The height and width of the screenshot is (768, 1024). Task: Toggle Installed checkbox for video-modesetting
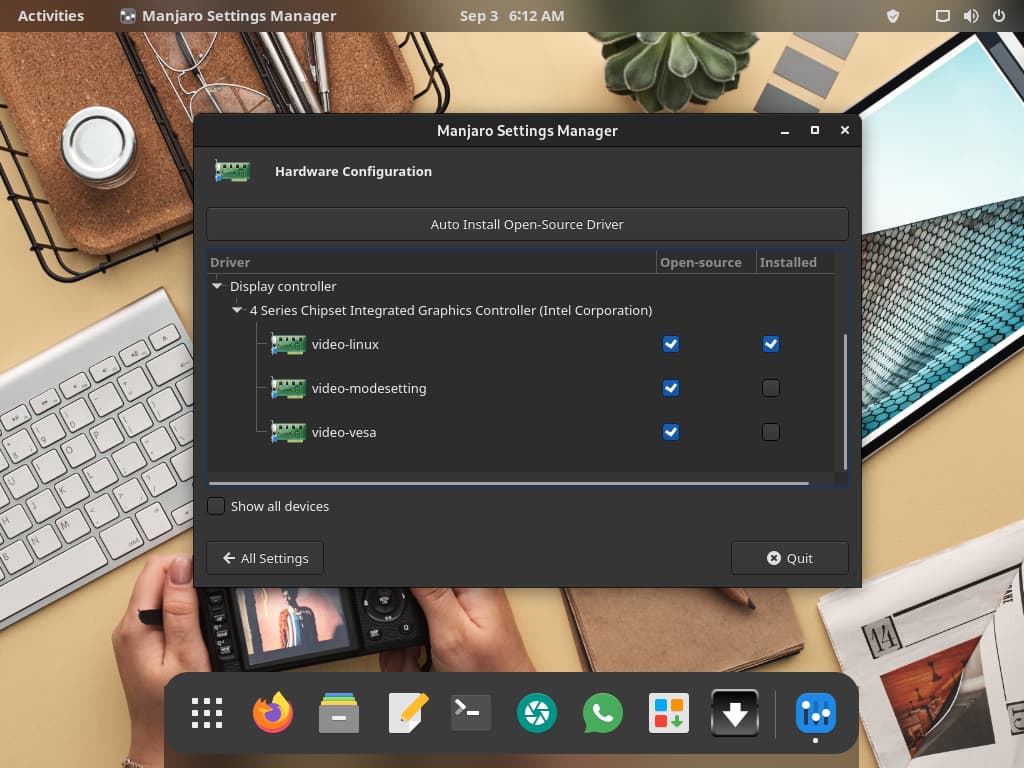pyautogui.click(x=771, y=388)
